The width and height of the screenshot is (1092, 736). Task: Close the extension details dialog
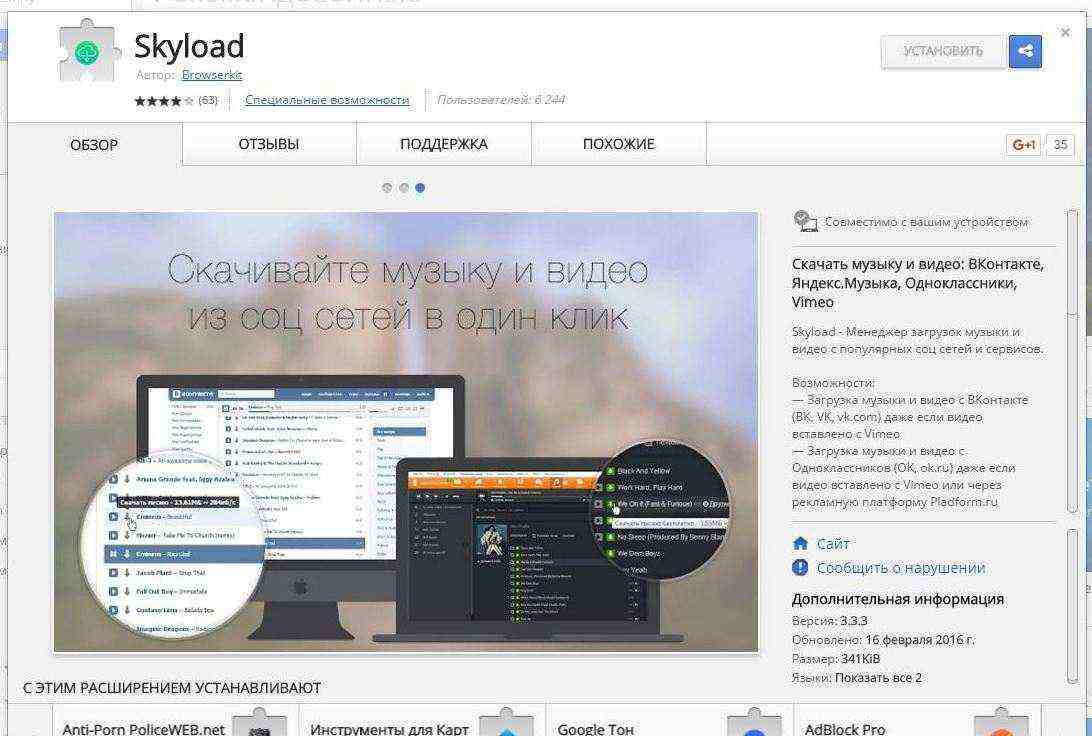point(1065,32)
